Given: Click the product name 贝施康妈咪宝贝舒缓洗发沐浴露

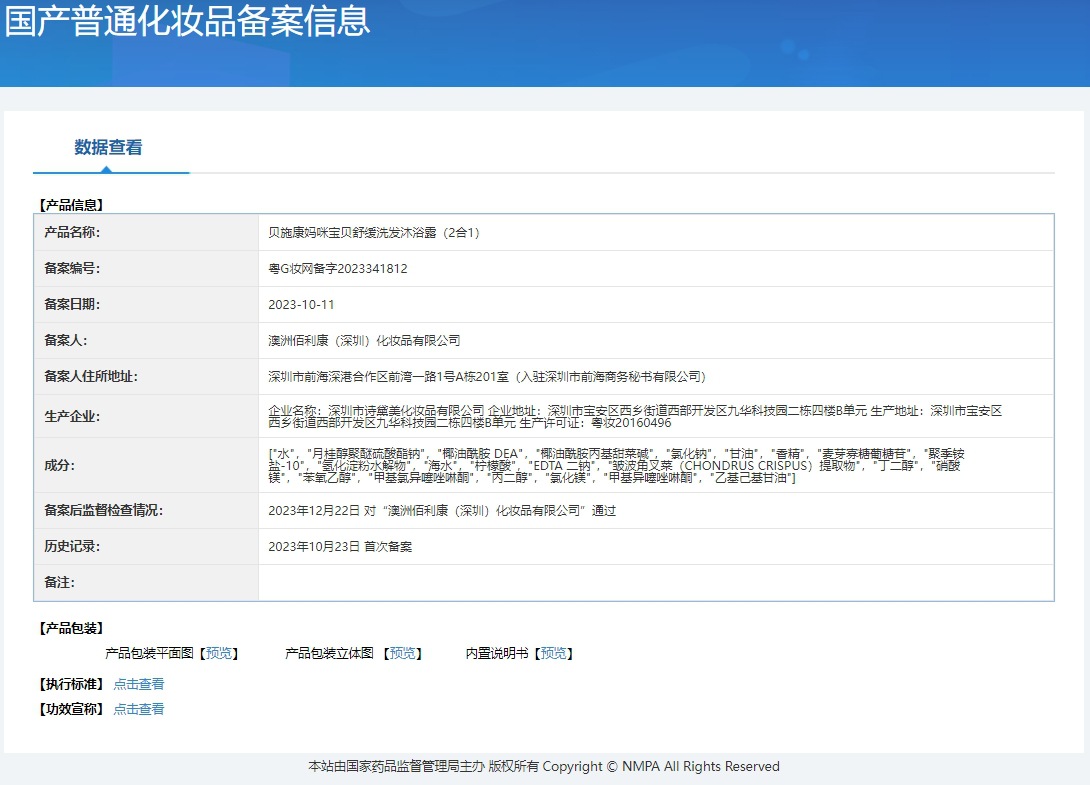Looking at the screenshot, I should click(x=374, y=232).
